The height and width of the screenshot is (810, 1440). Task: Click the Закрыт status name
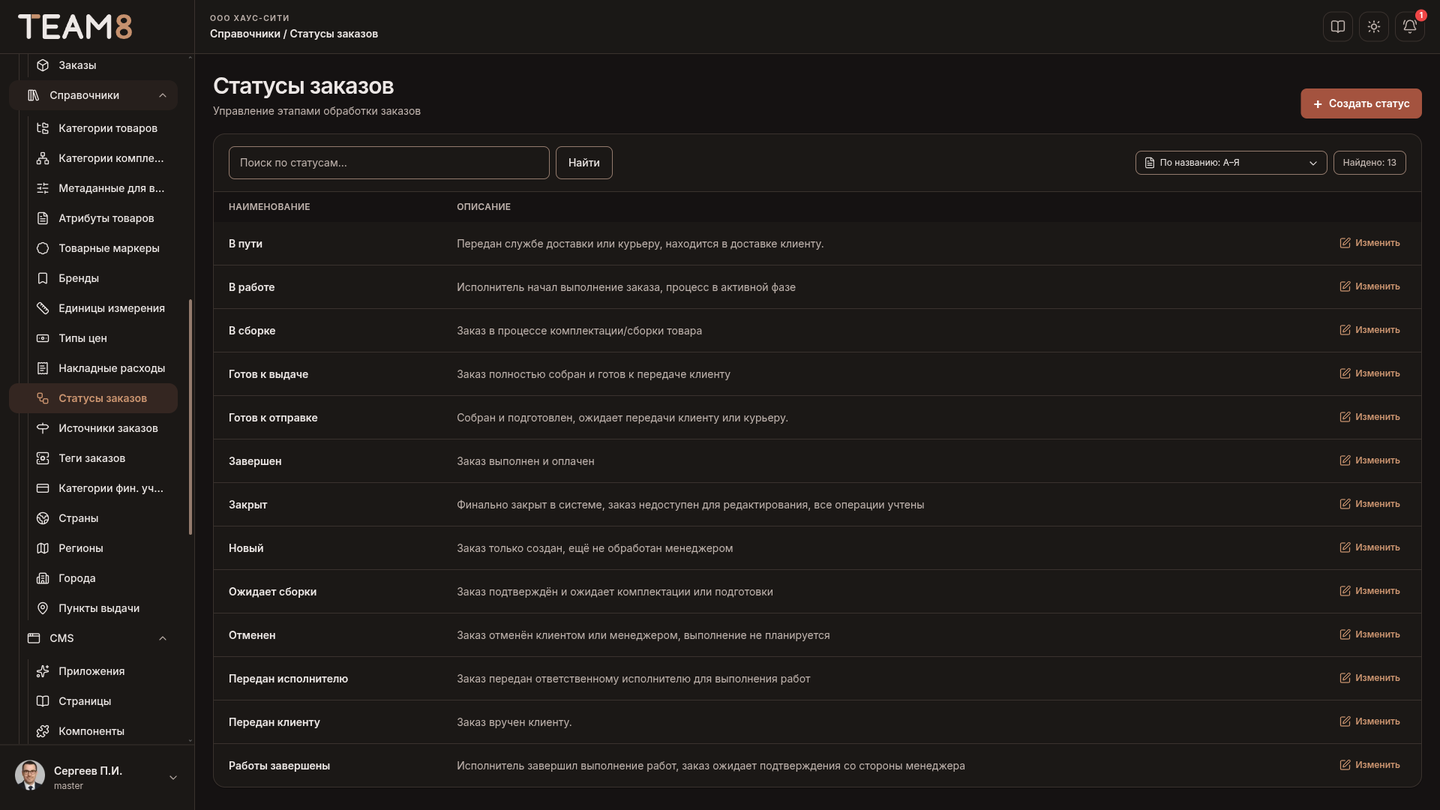click(x=248, y=505)
